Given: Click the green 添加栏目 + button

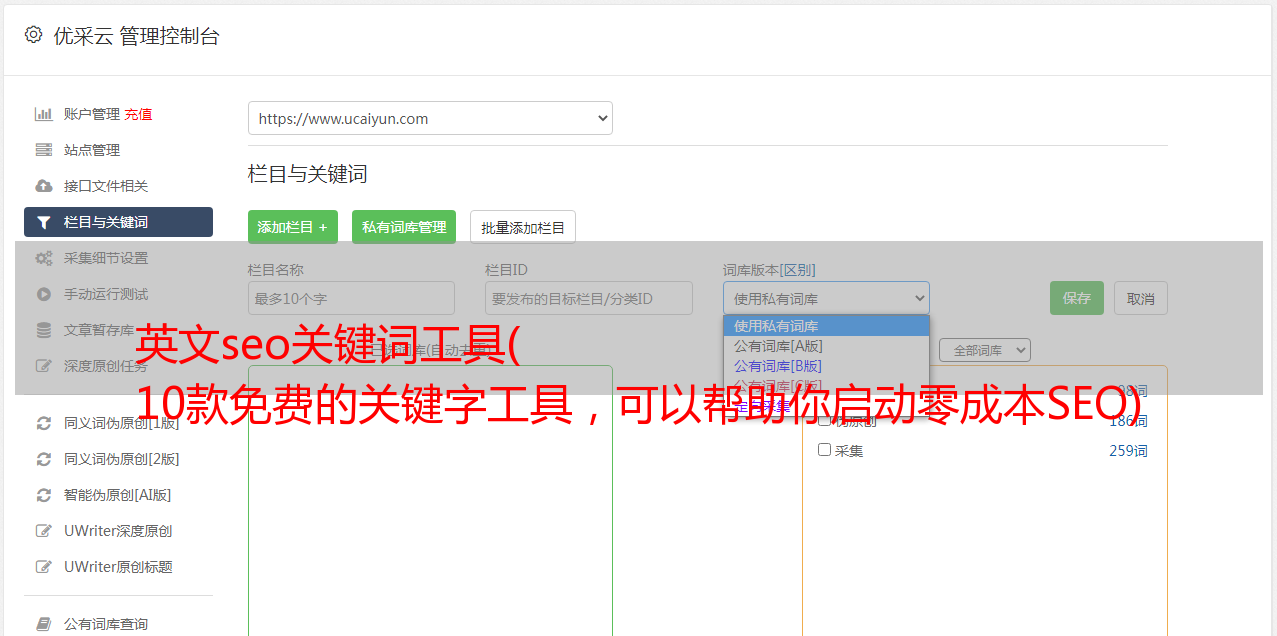Looking at the screenshot, I should (x=293, y=227).
